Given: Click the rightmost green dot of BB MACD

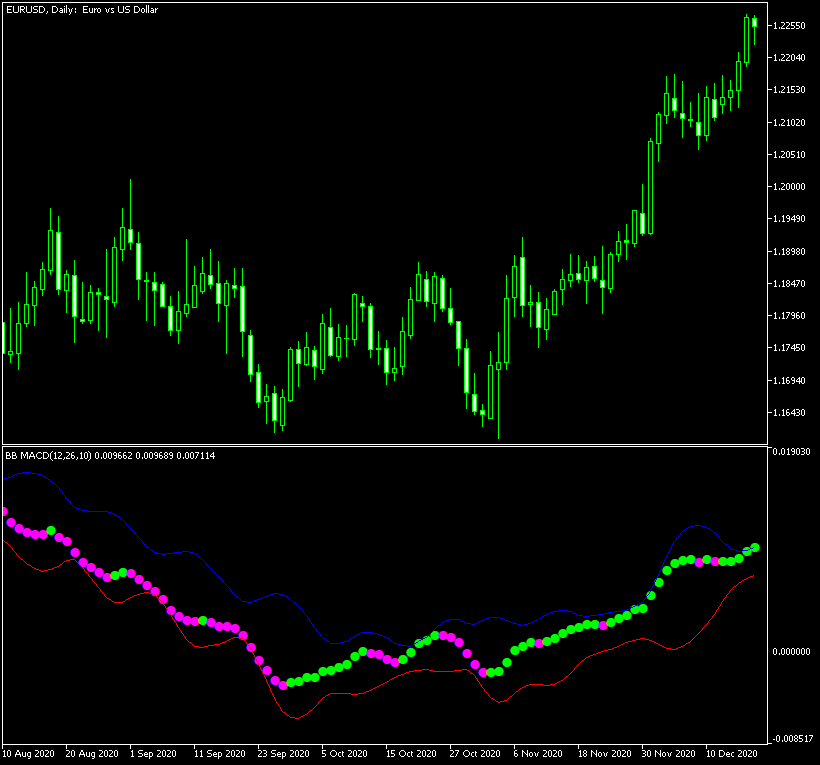Looking at the screenshot, I should (x=755, y=547).
